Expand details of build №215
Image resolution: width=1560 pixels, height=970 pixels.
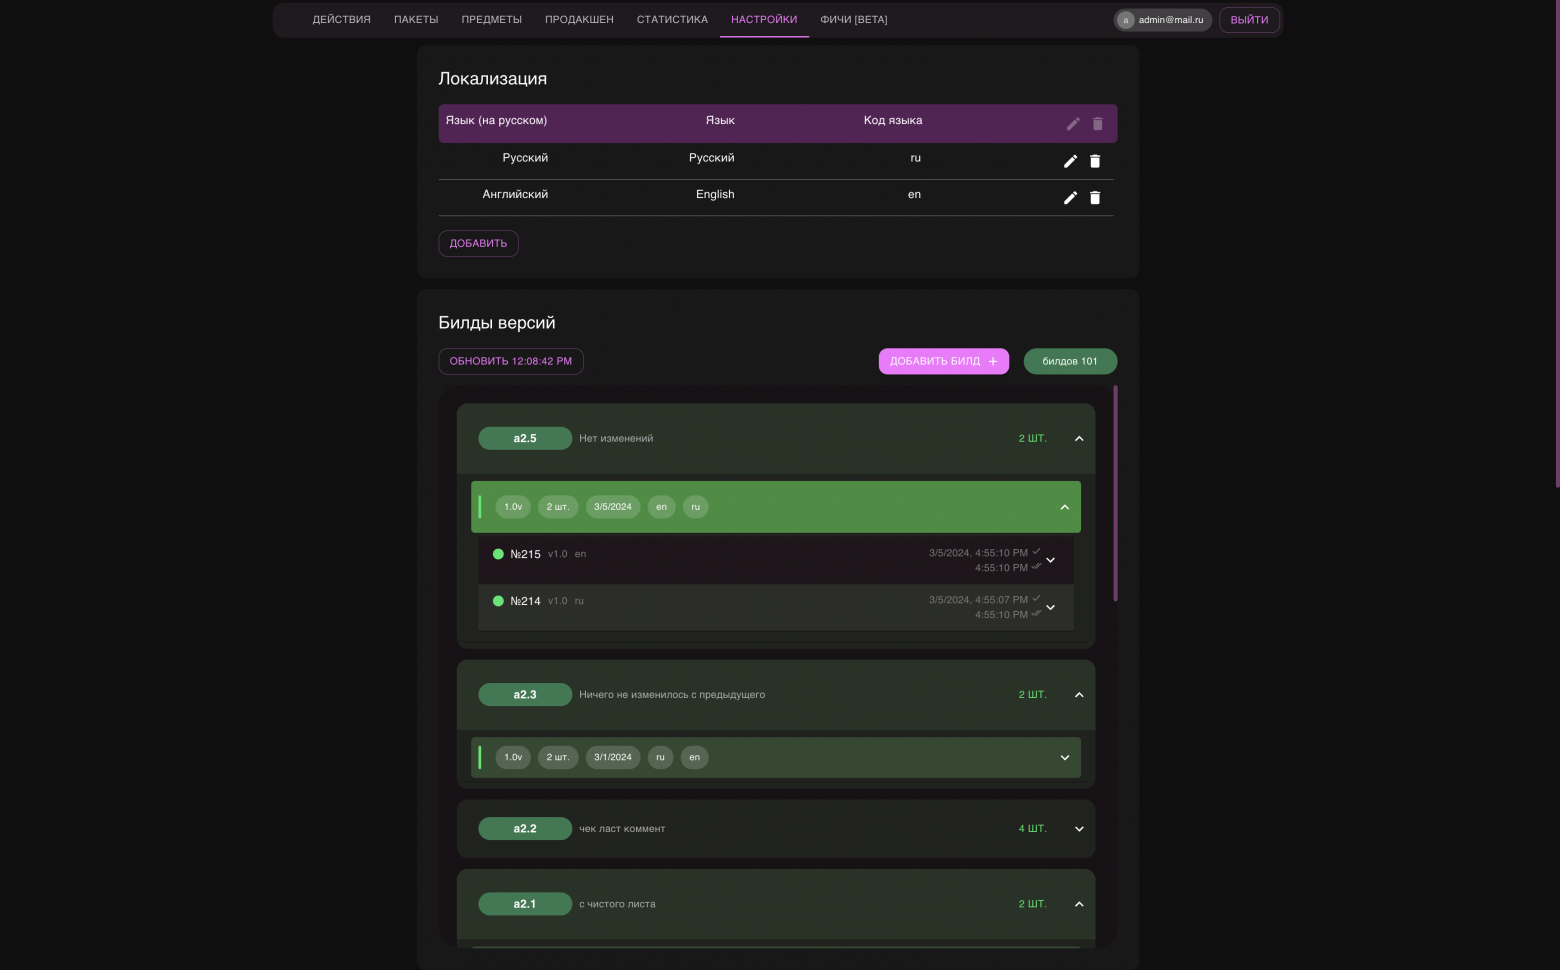pyautogui.click(x=1051, y=560)
